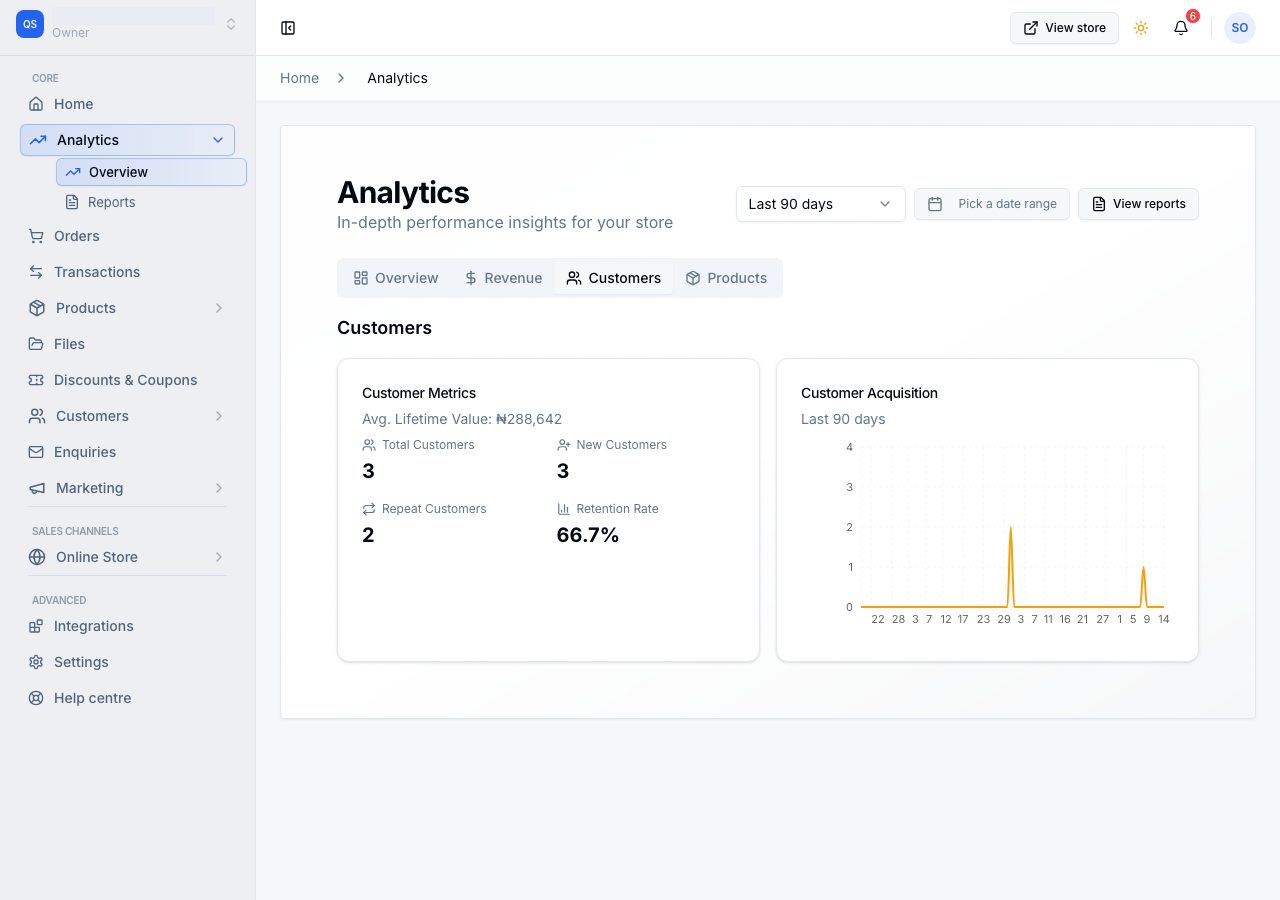Click the Analytics breadcrumb
1280x900 pixels.
[397, 78]
